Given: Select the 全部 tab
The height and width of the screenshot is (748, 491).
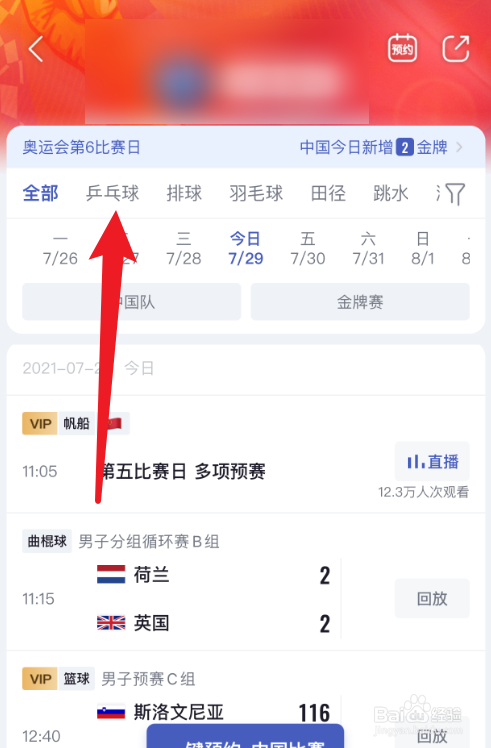Looking at the screenshot, I should tap(41, 193).
